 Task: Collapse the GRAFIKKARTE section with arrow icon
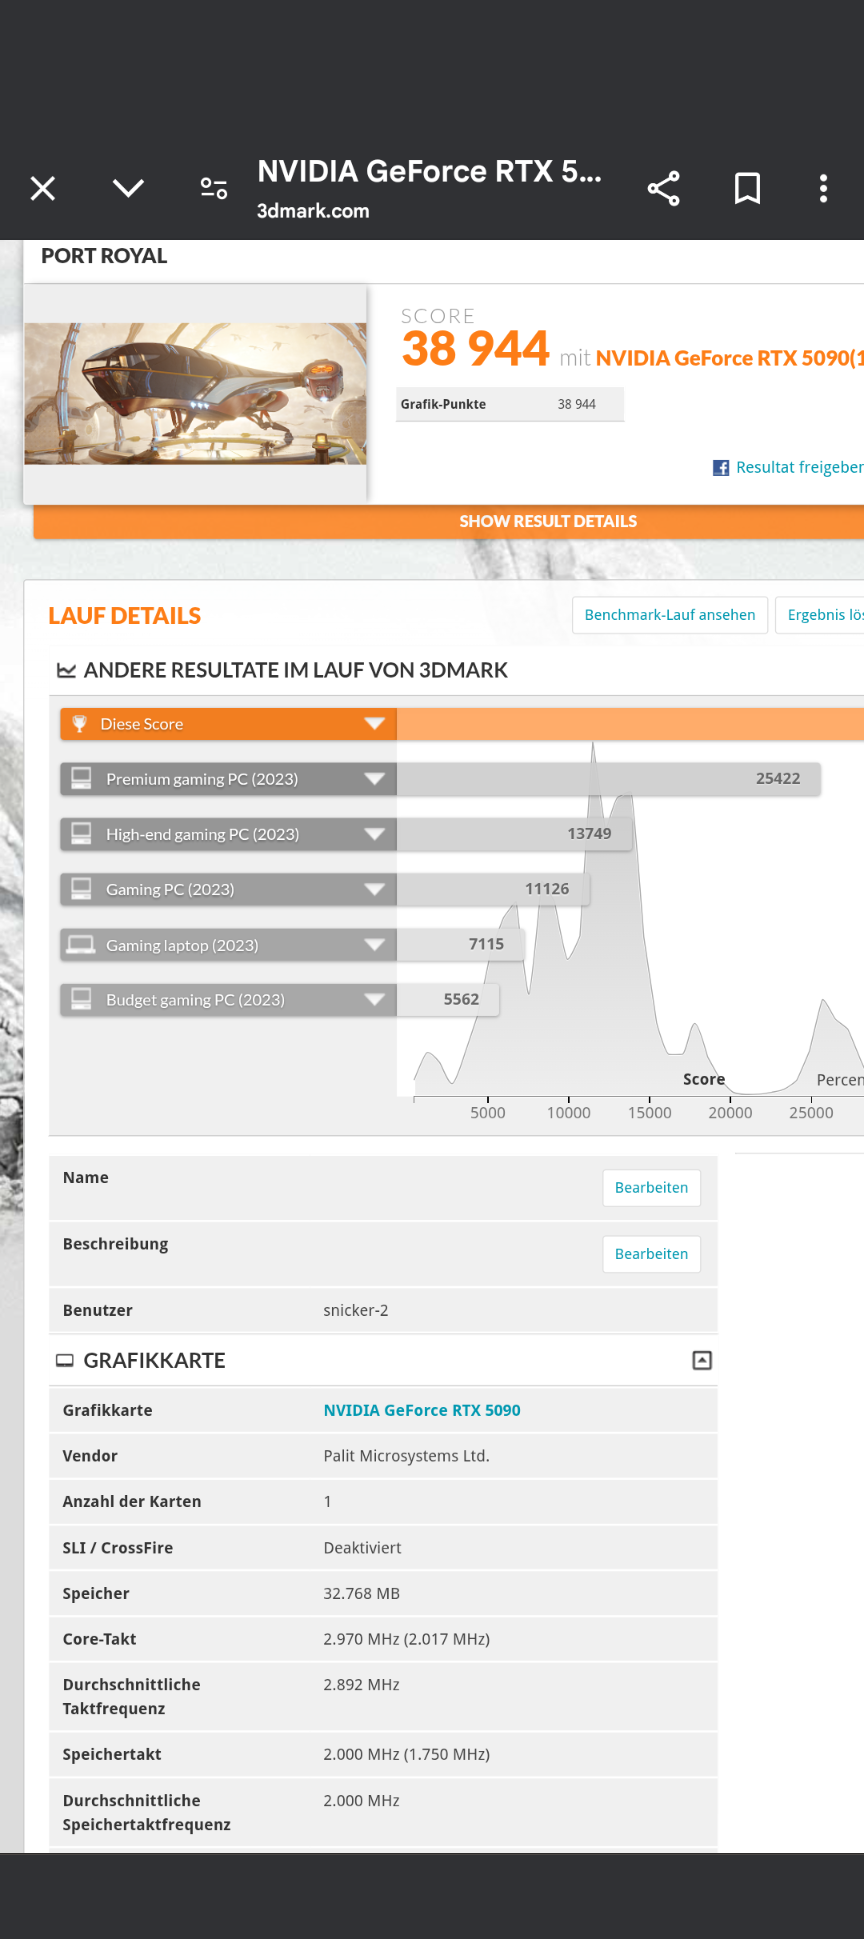click(x=702, y=1360)
